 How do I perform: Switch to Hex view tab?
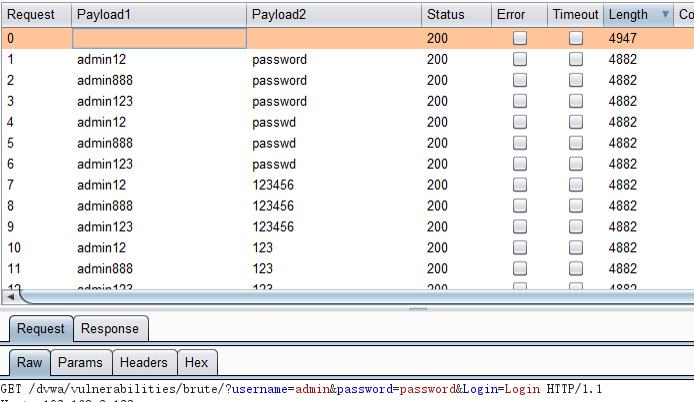(x=197, y=363)
